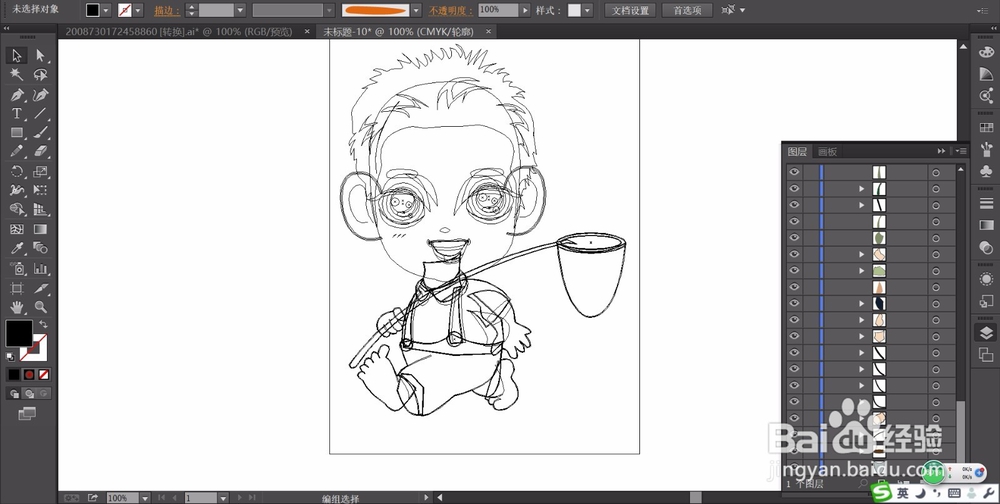Switch to Gradient fill mode in toolbox
The image size is (1000, 504).
click(29, 374)
